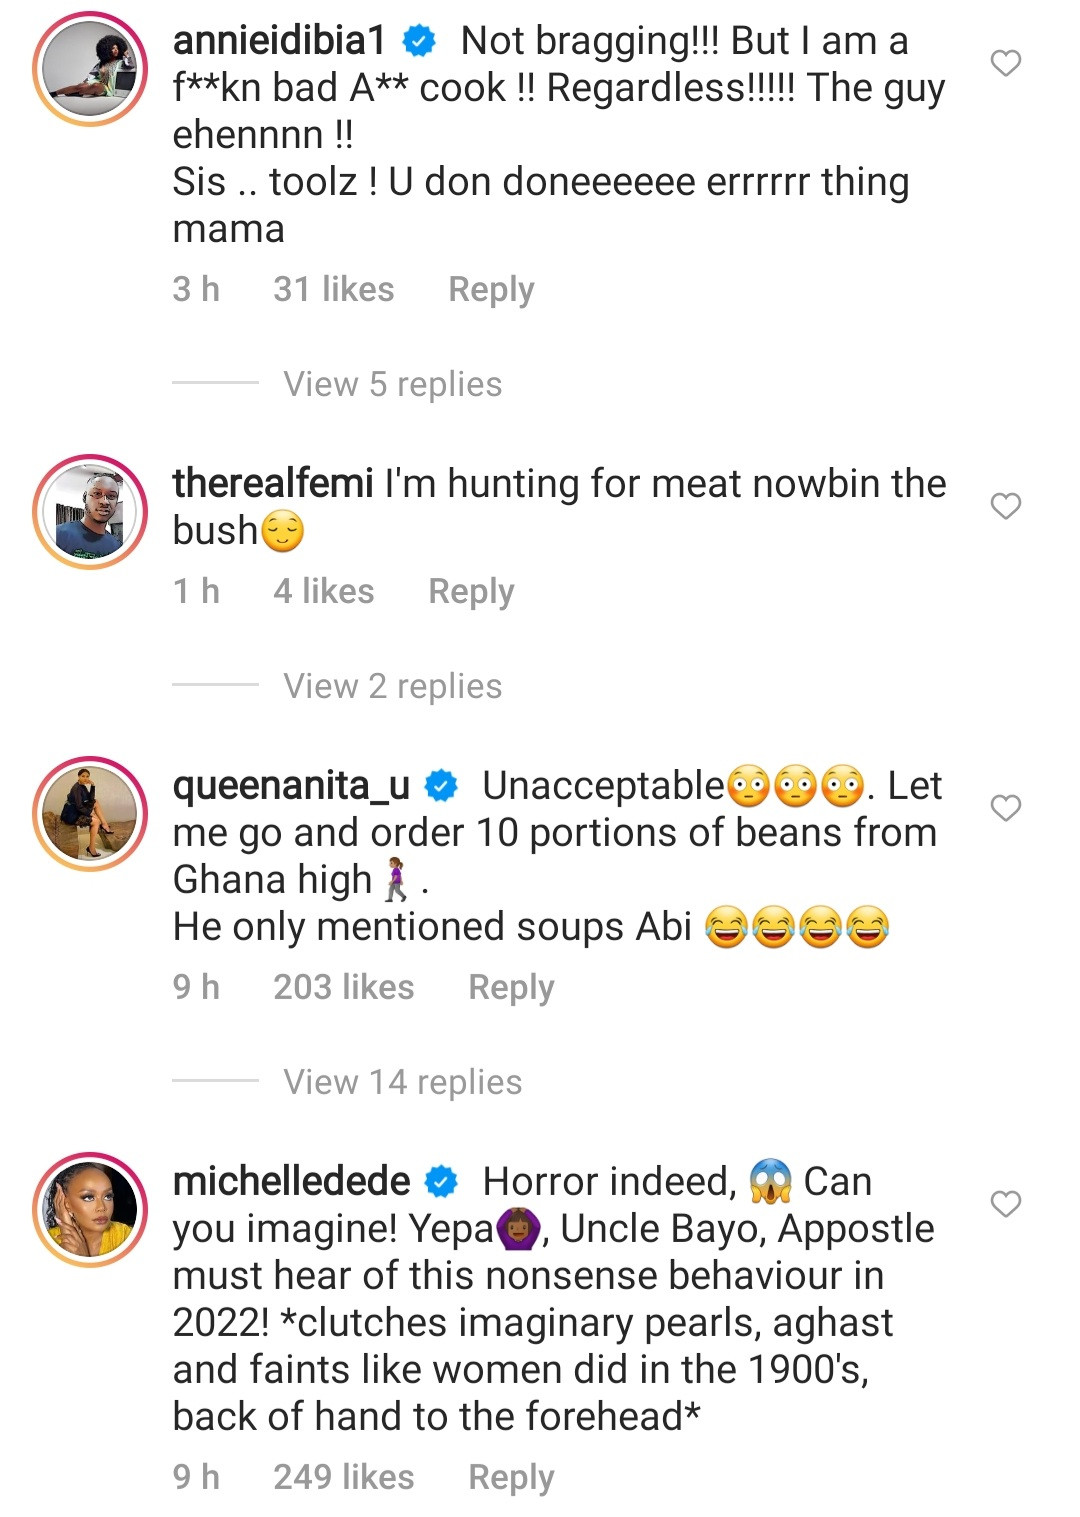This screenshot has height=1517, width=1080.
Task: View michelledede's profile avatar
Action: click(x=90, y=1209)
